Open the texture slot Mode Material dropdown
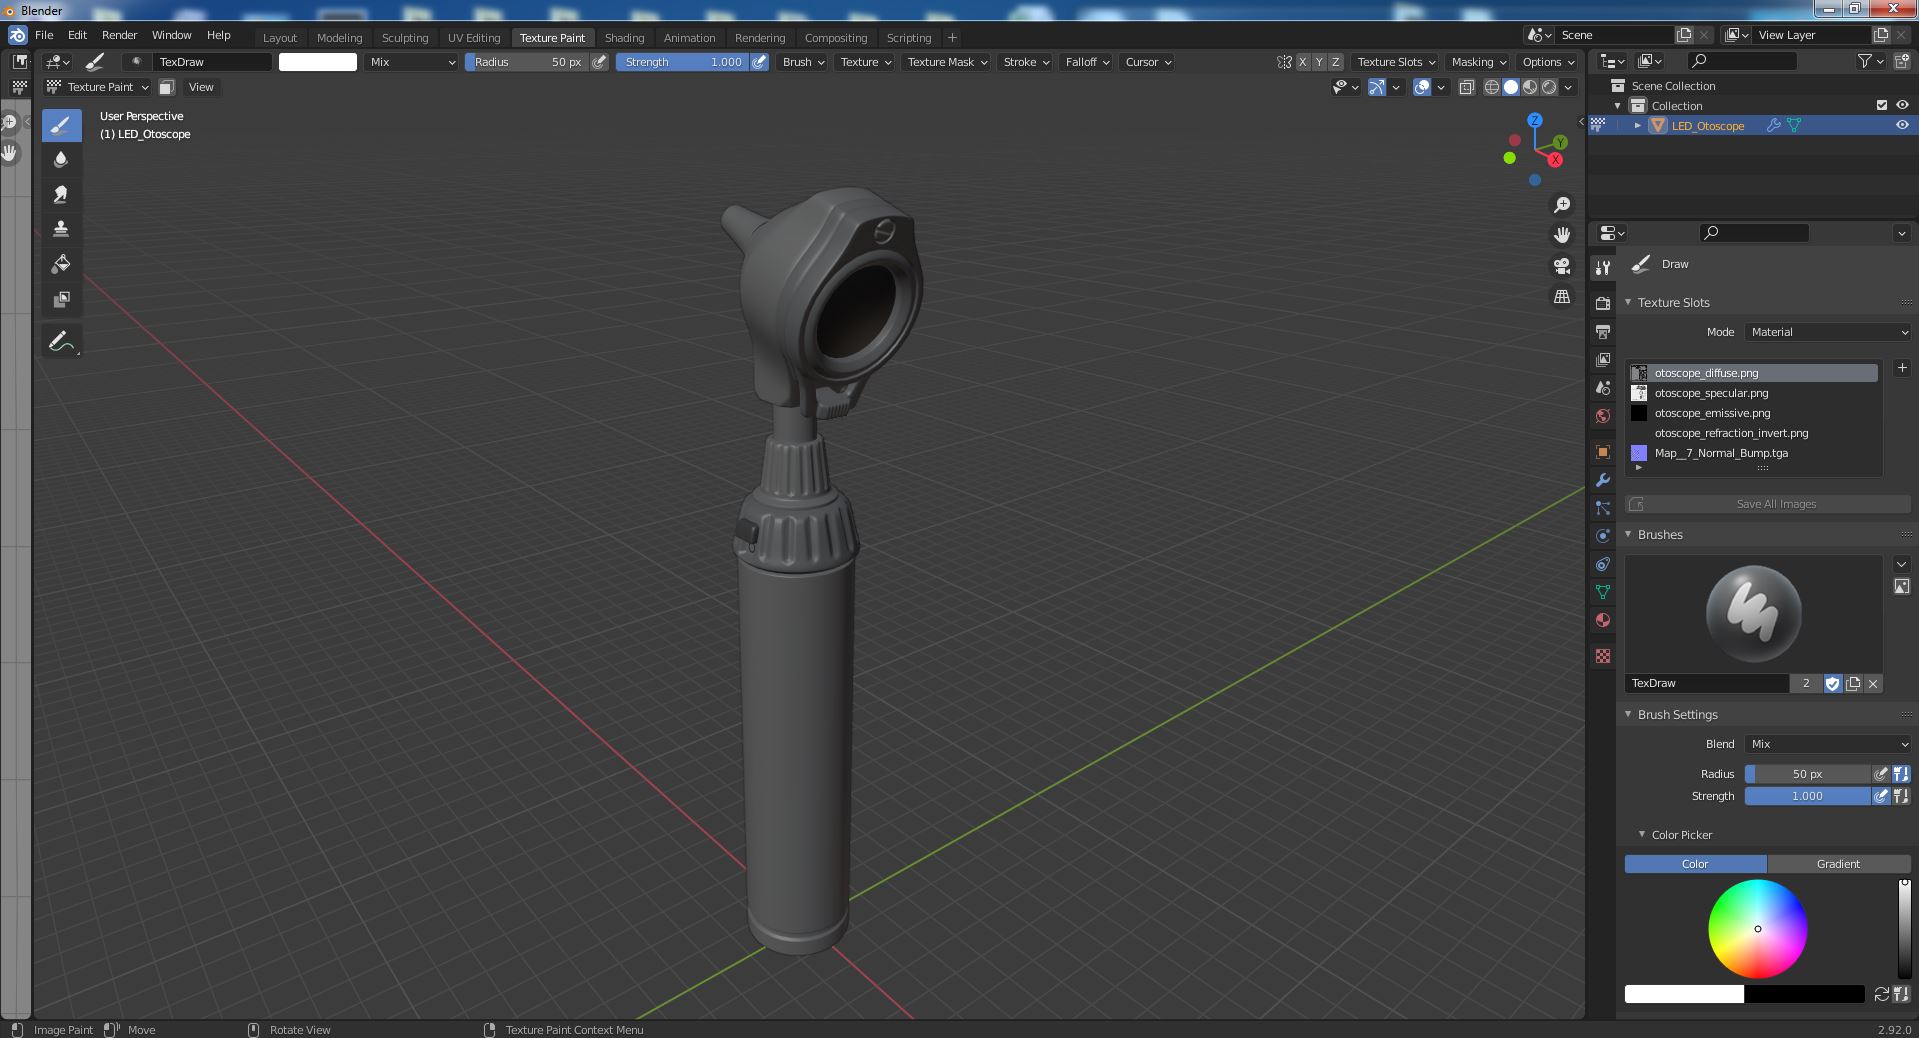Viewport: 1919px width, 1038px height. click(x=1828, y=332)
